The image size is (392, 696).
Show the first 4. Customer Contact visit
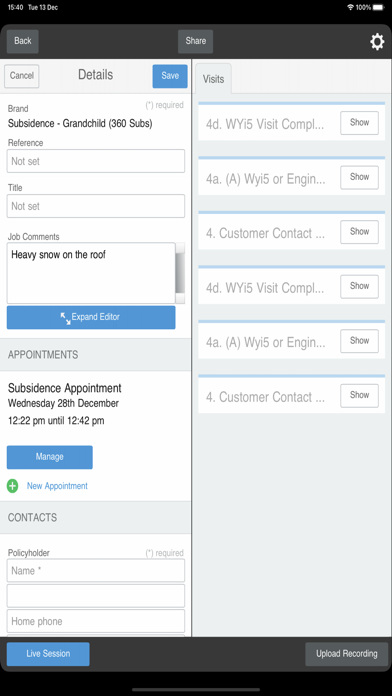(x=359, y=232)
